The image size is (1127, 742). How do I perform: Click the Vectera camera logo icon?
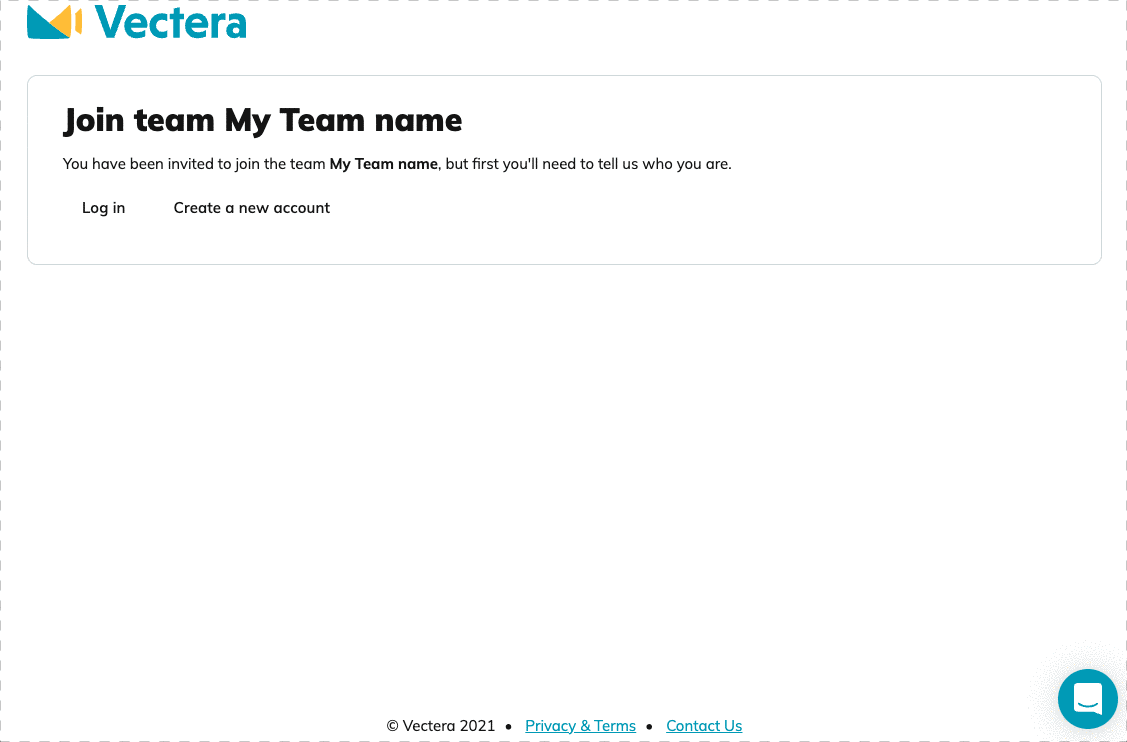pyautogui.click(x=54, y=22)
